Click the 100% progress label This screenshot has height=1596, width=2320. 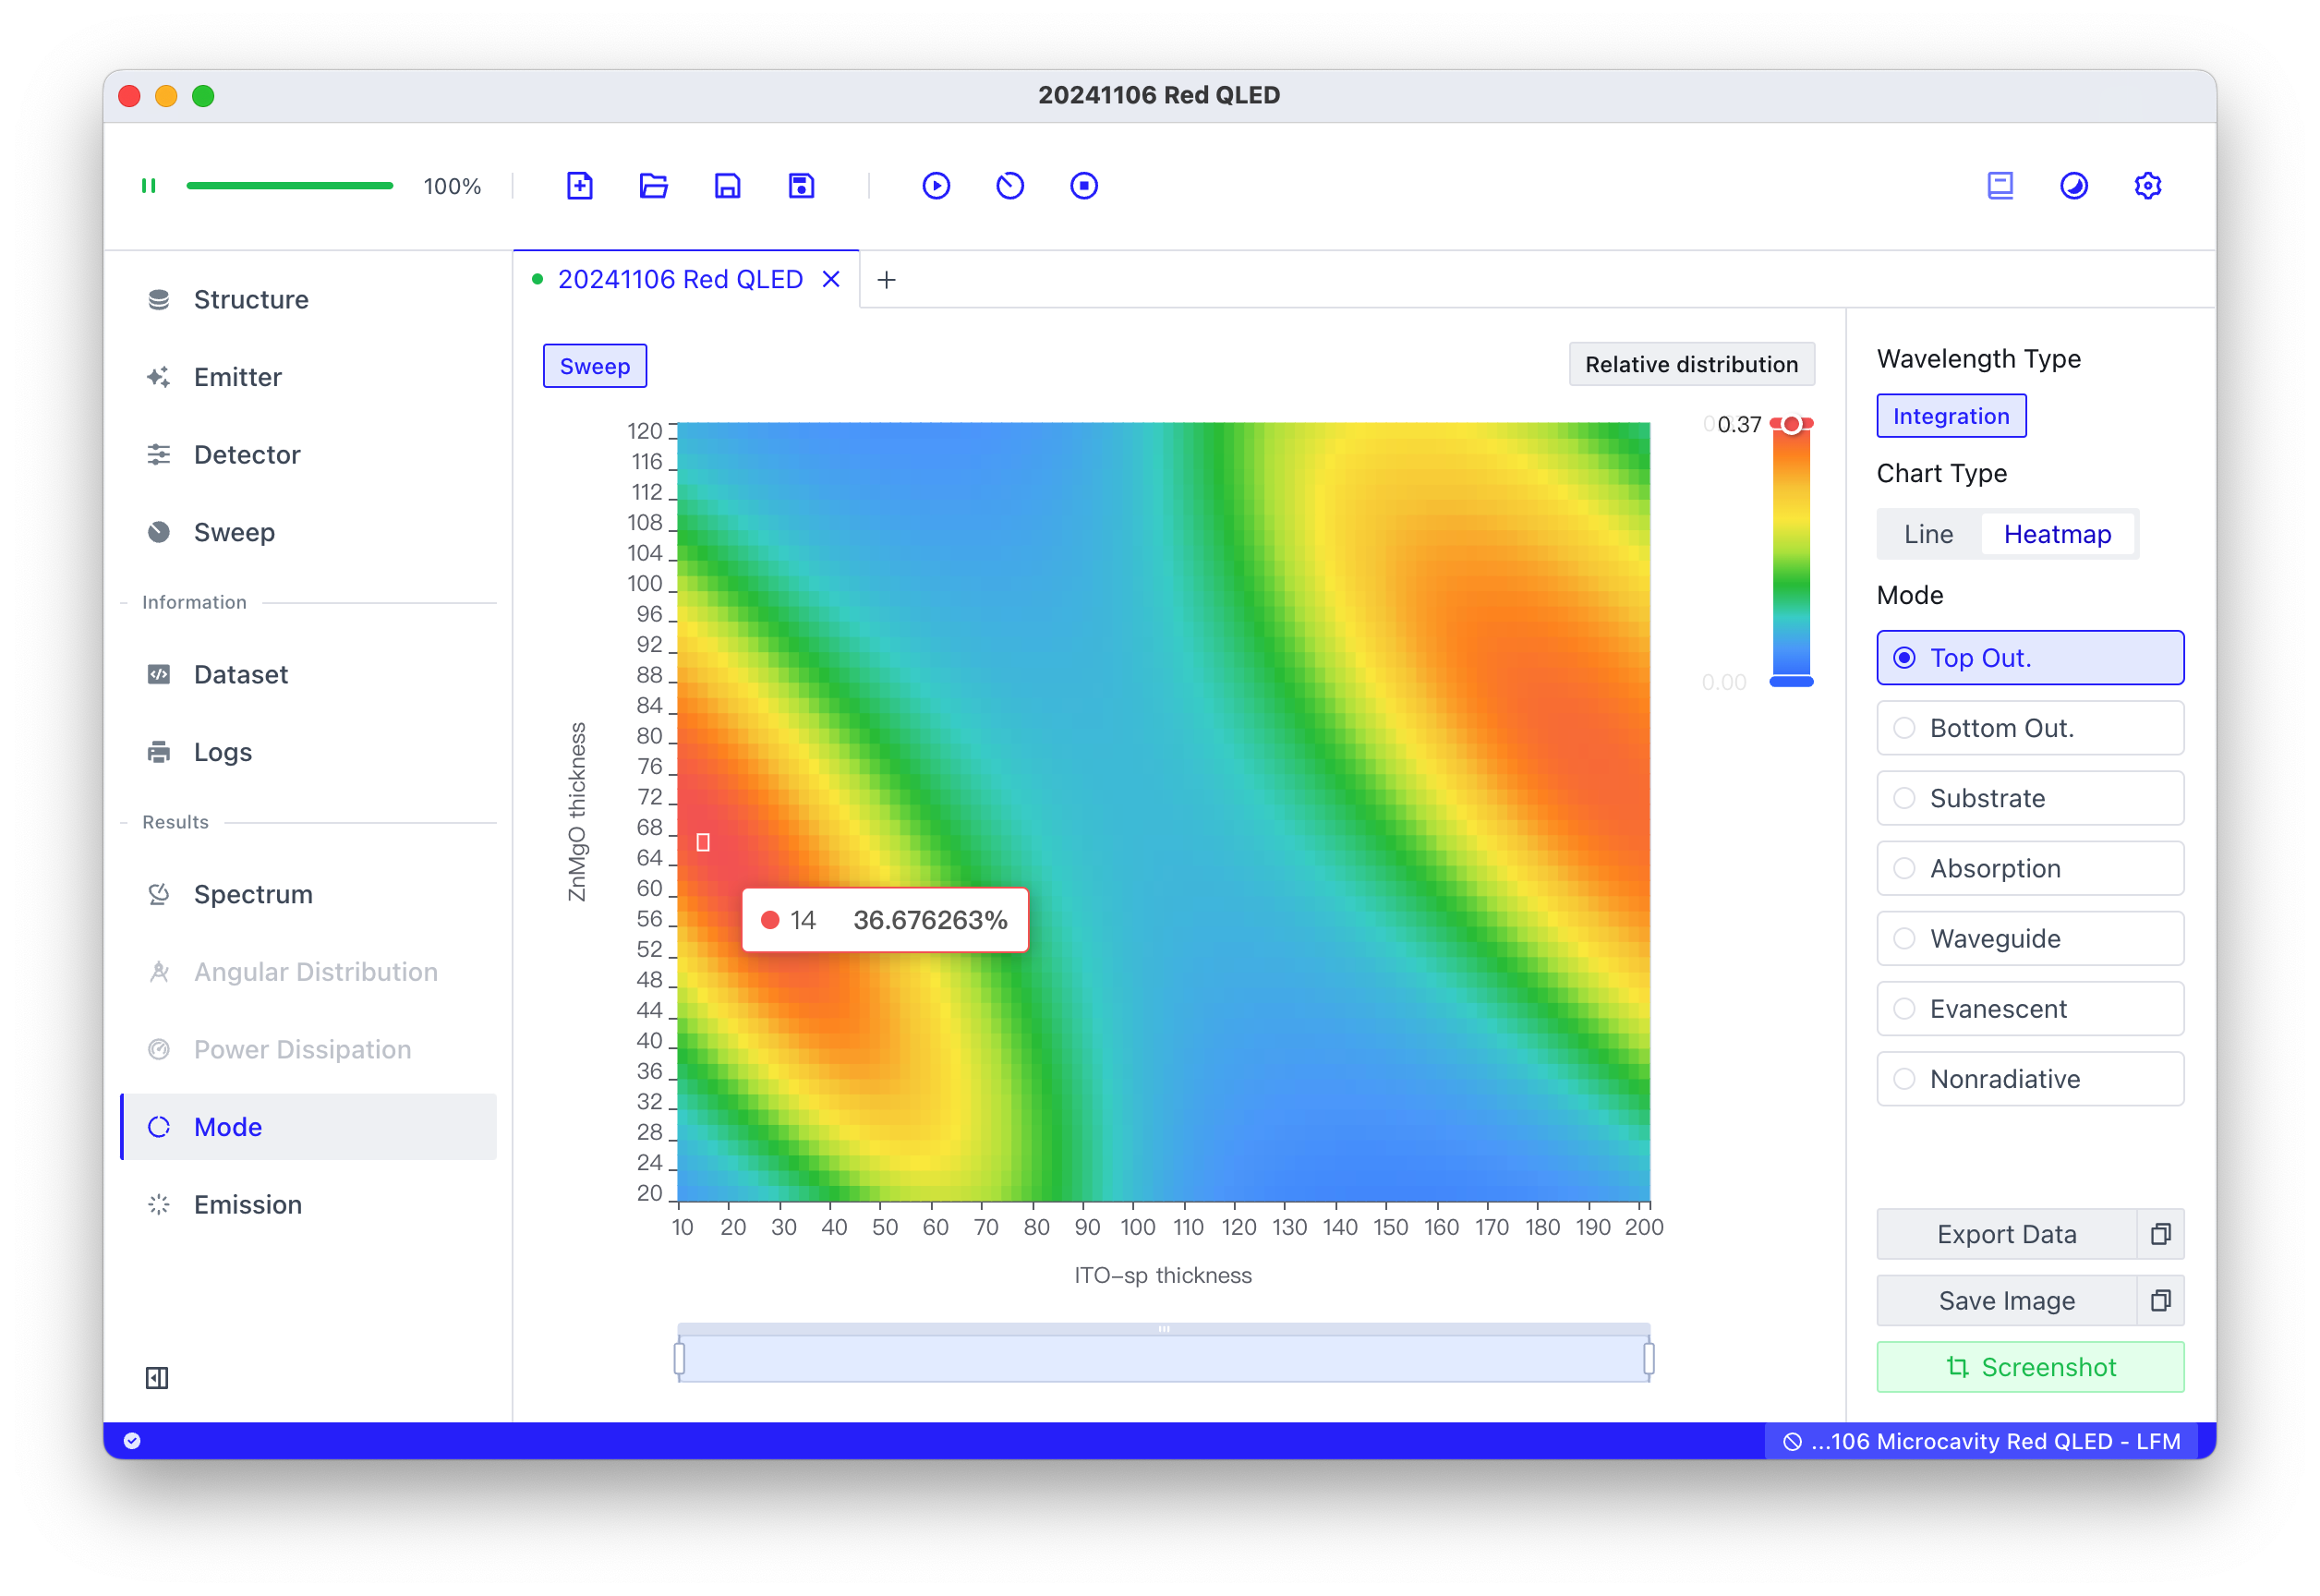pos(452,186)
